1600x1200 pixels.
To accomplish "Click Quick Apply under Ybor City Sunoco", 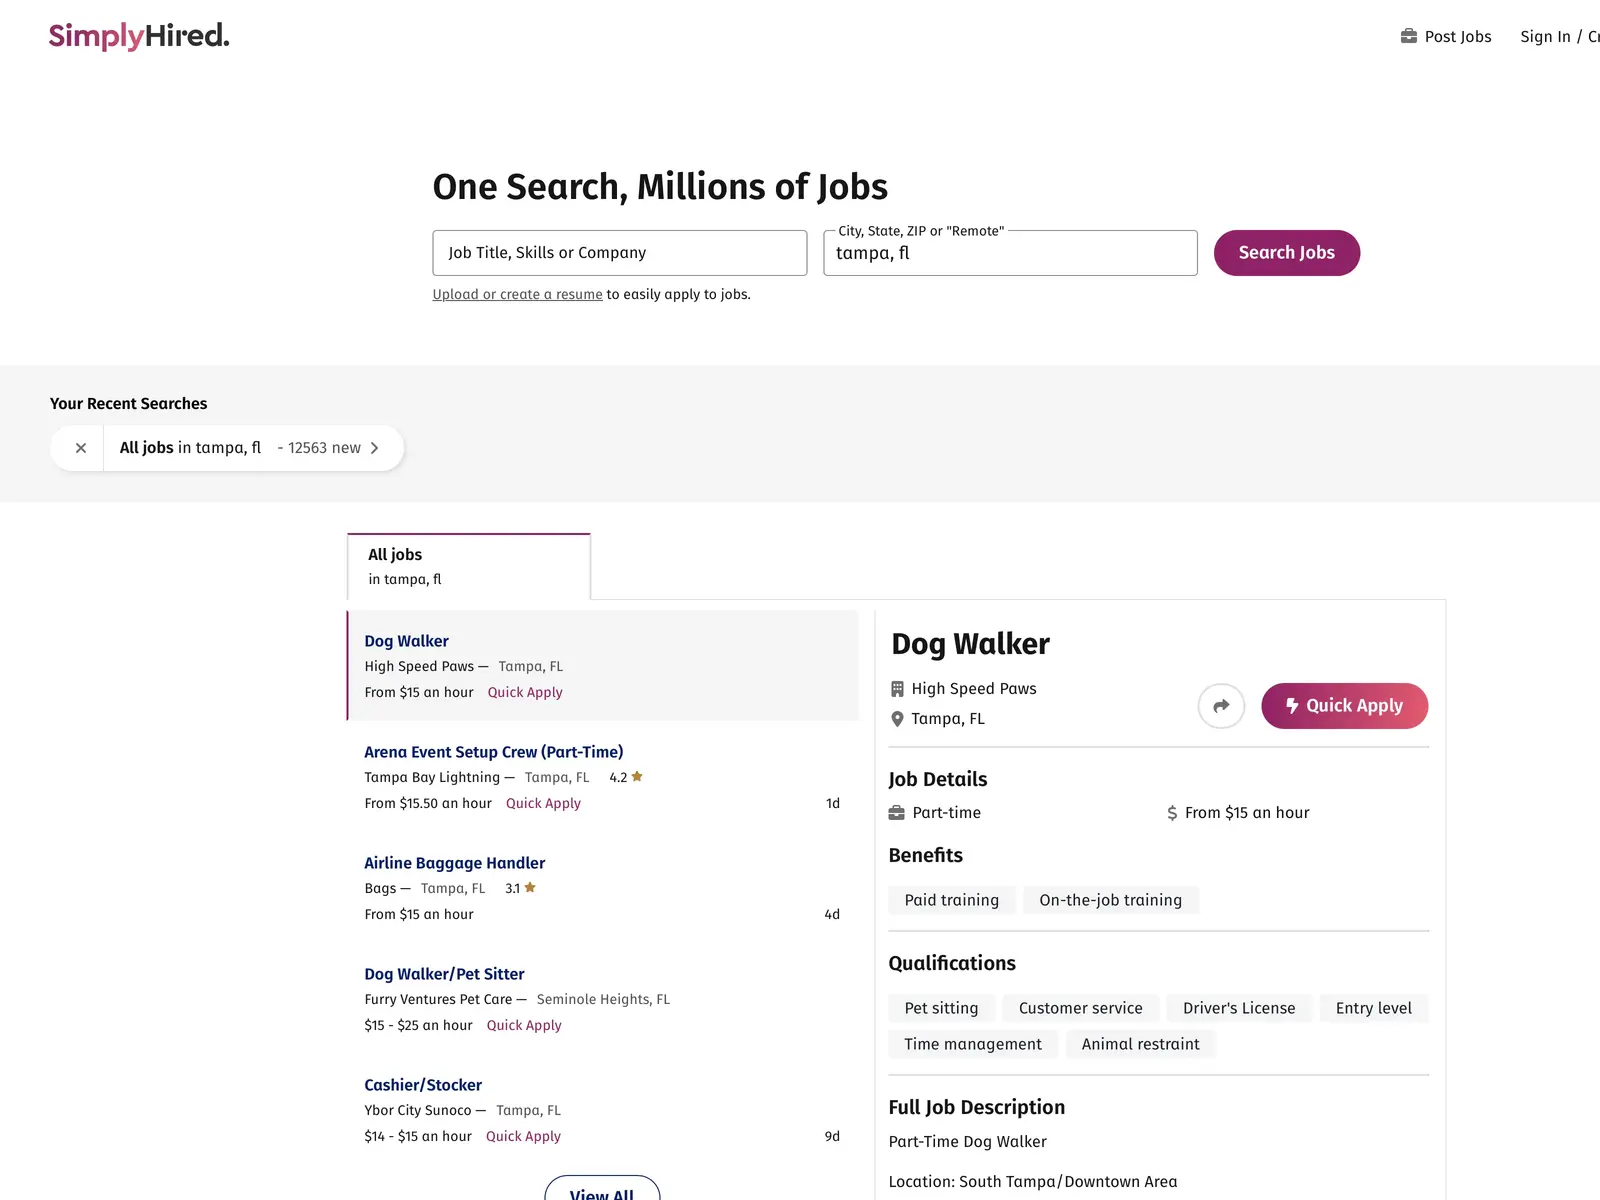I will pos(523,1136).
